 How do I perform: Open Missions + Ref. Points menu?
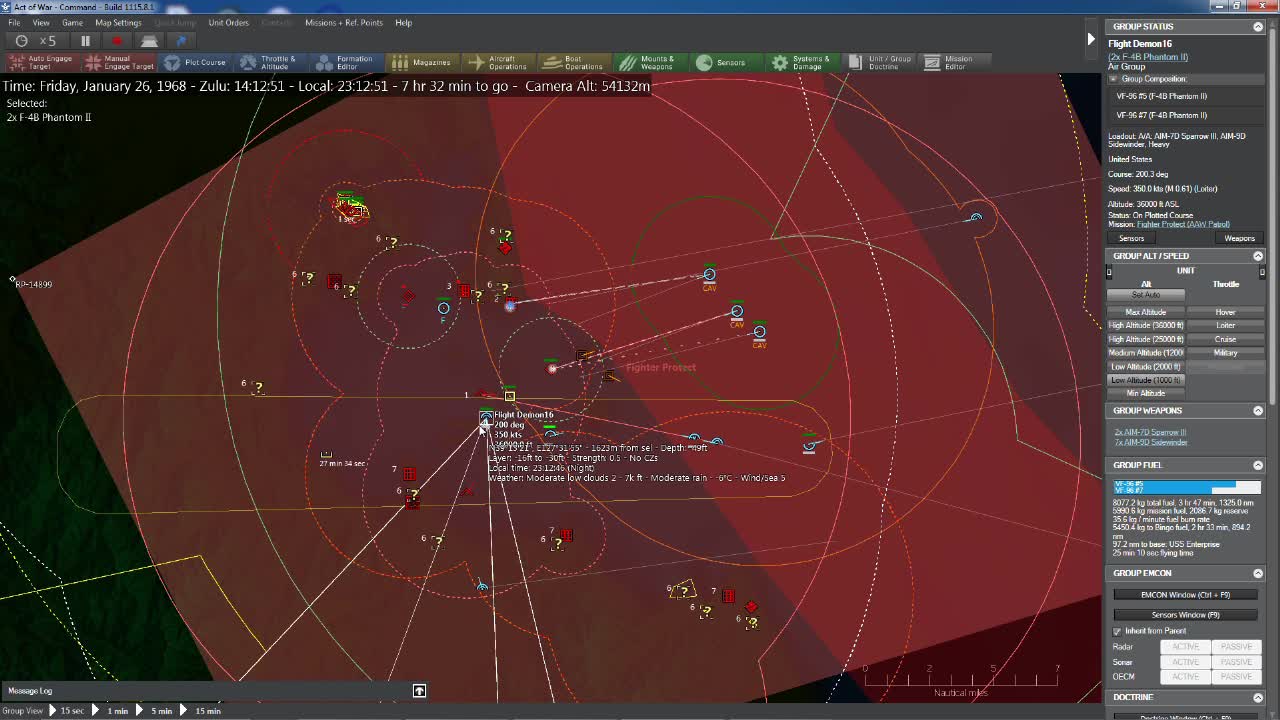(x=344, y=22)
